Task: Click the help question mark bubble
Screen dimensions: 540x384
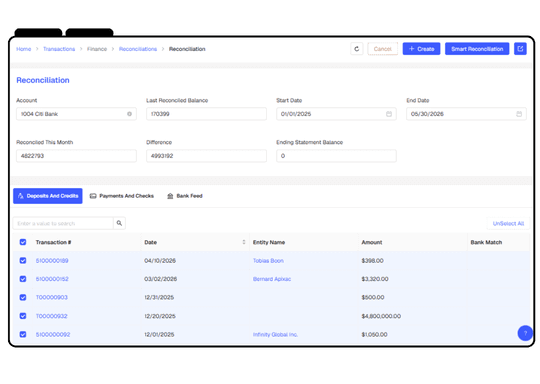Action: click(x=525, y=333)
